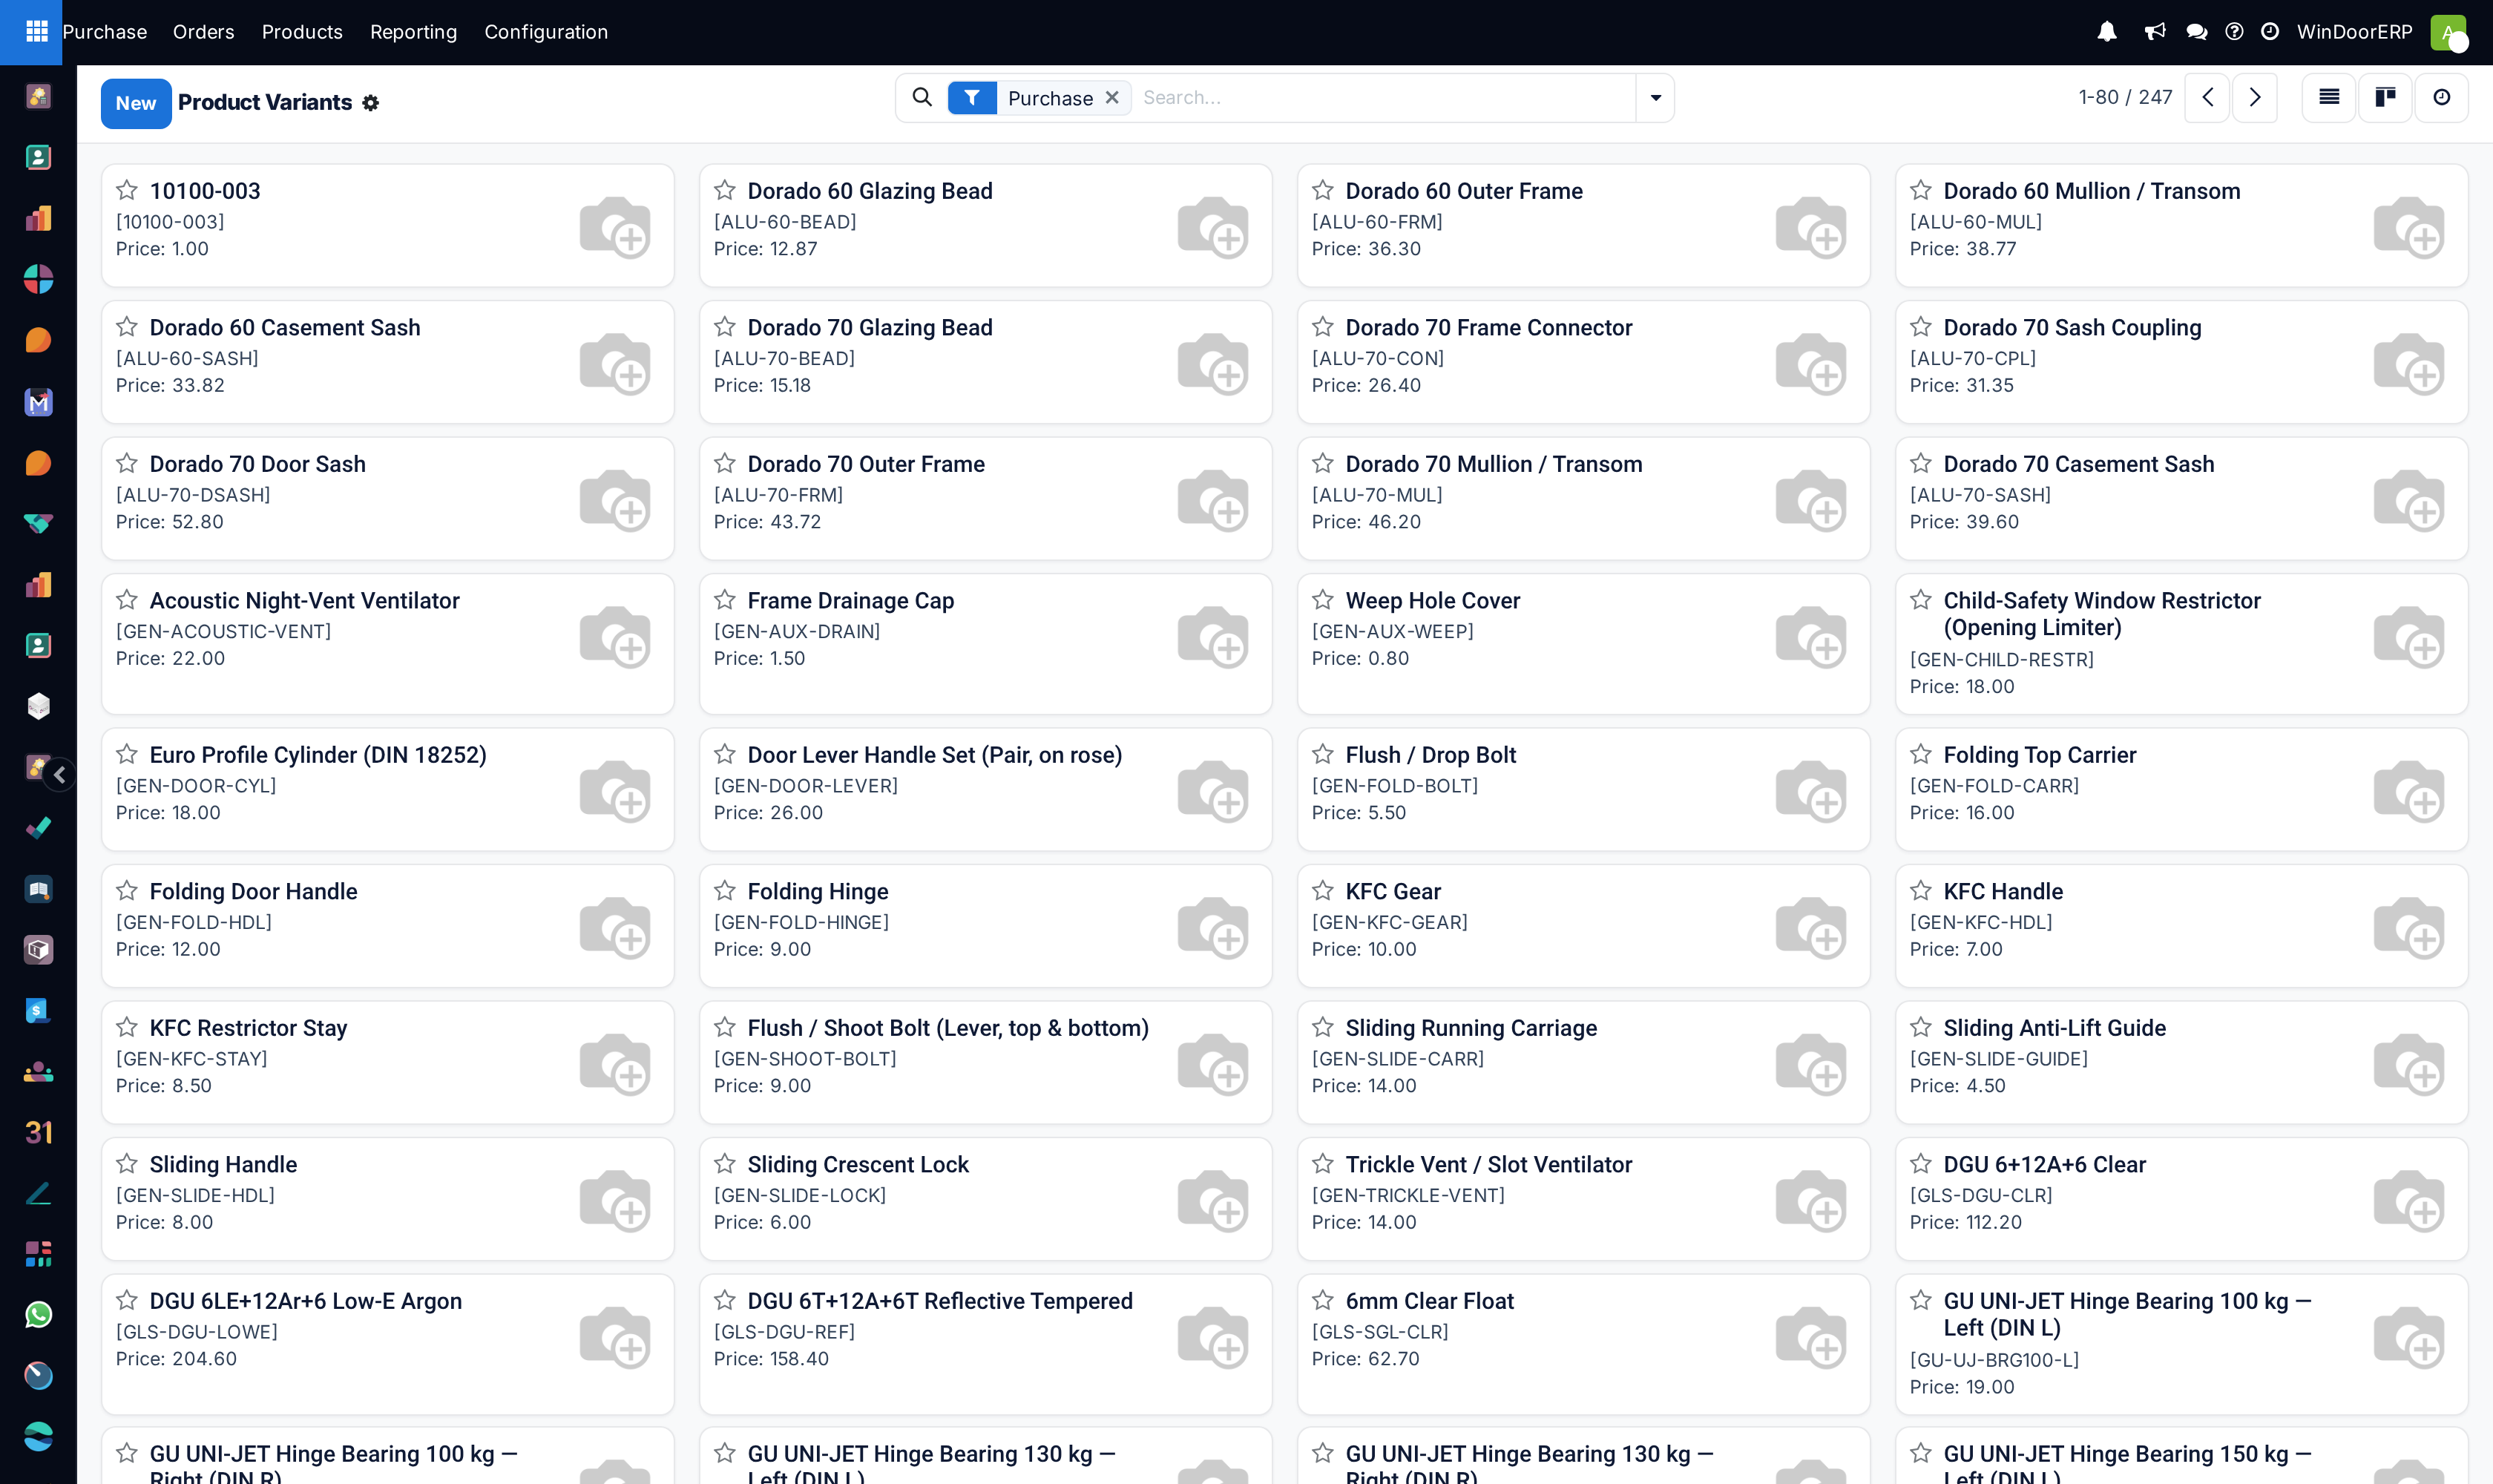2493x1484 pixels.
Task: Click the filter funnel on Purchase facet
Action: tap(972, 98)
